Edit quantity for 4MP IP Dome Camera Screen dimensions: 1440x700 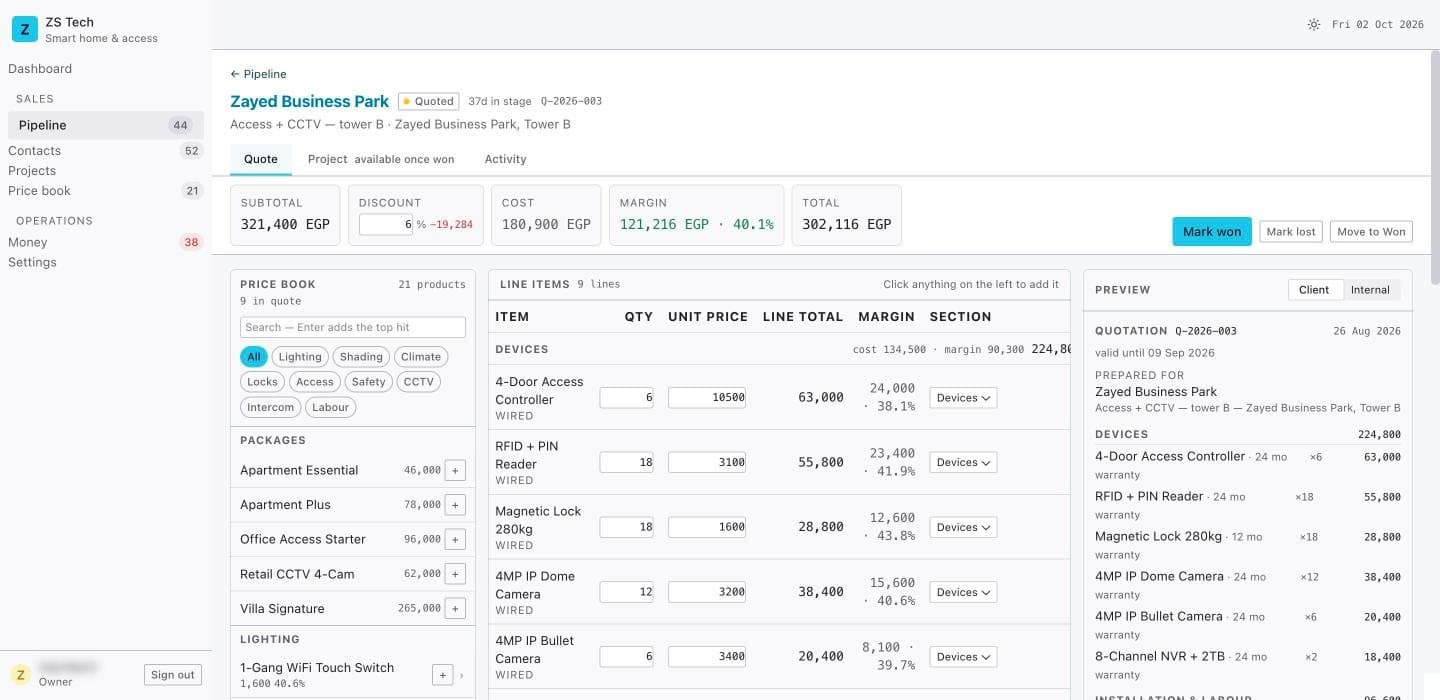(628, 592)
